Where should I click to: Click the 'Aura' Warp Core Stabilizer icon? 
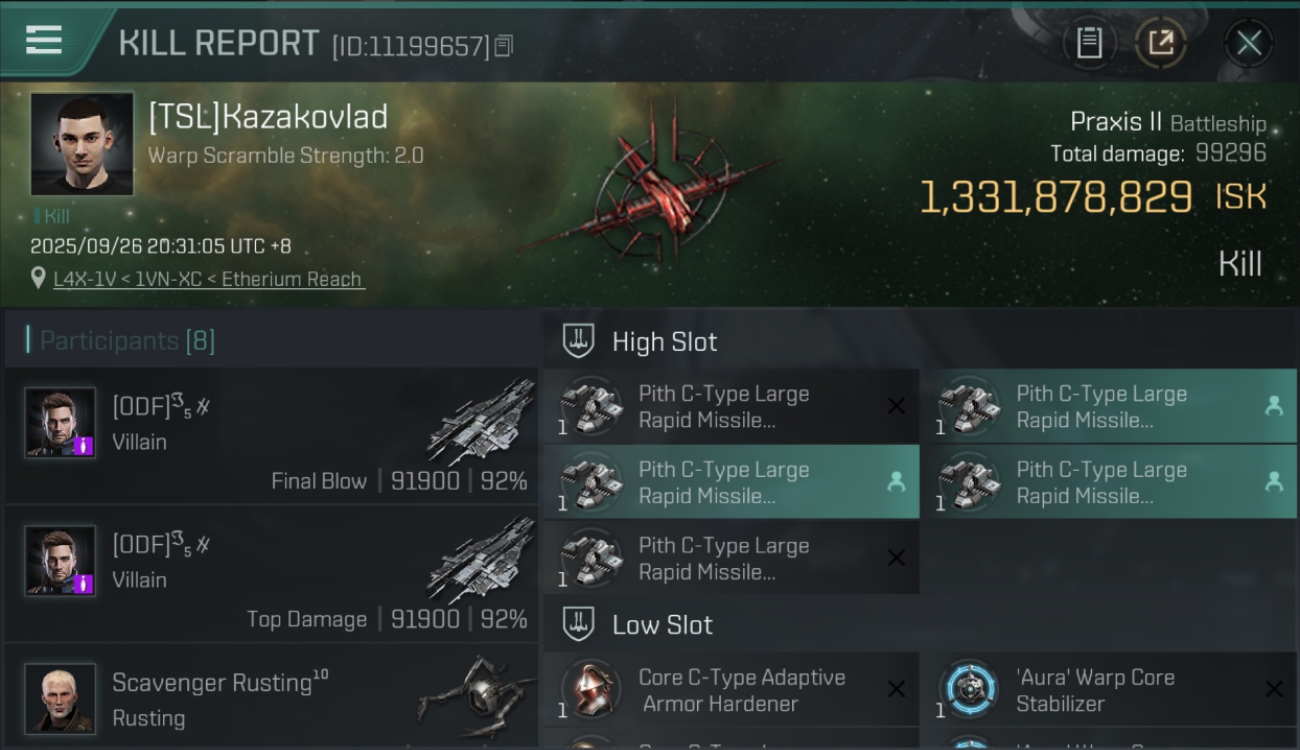[969, 690]
